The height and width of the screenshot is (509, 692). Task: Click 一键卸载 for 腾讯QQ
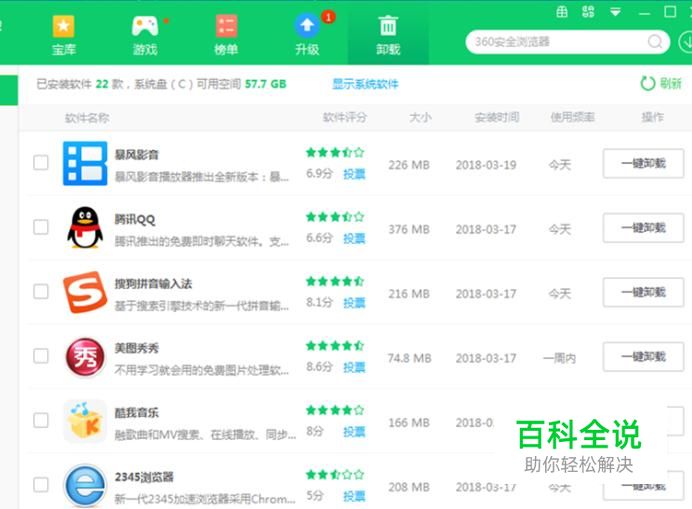pos(643,228)
